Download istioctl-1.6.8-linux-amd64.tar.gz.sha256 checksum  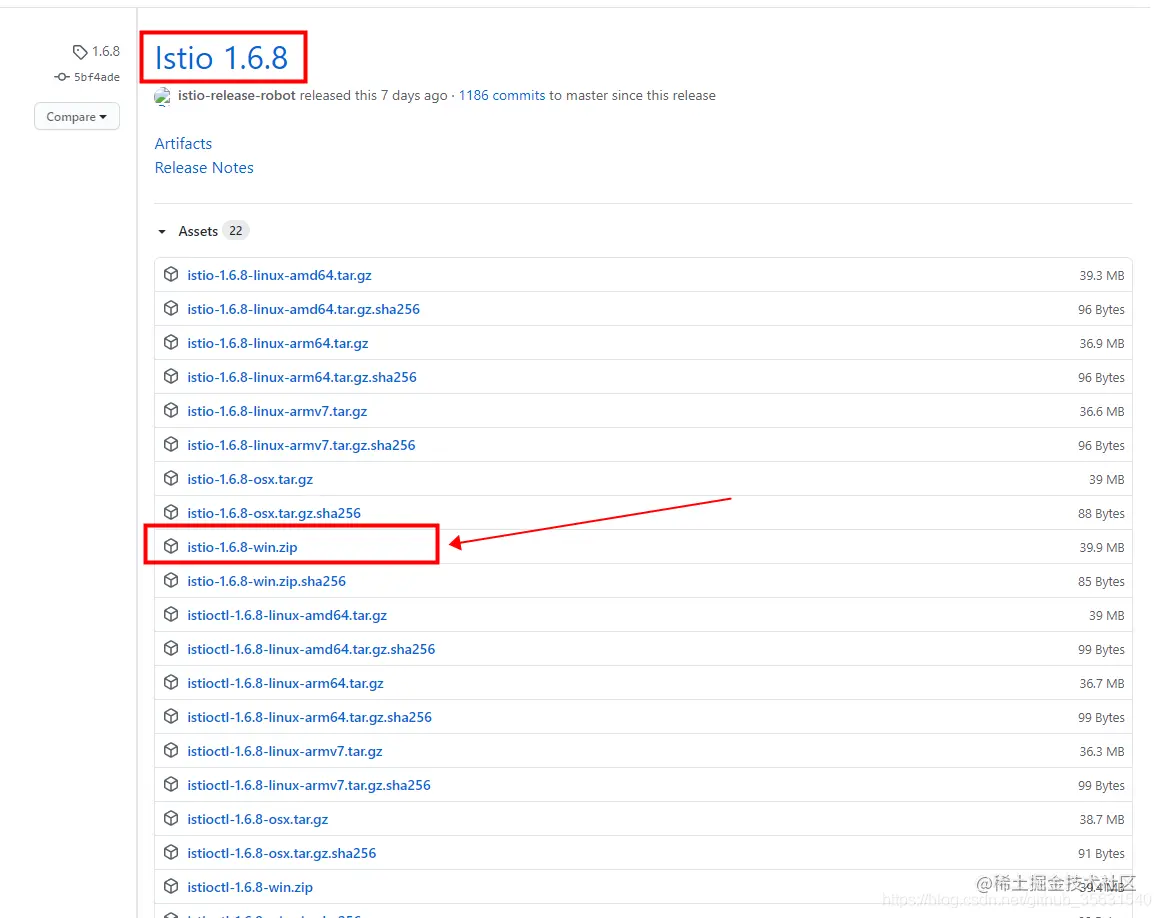[311, 650]
